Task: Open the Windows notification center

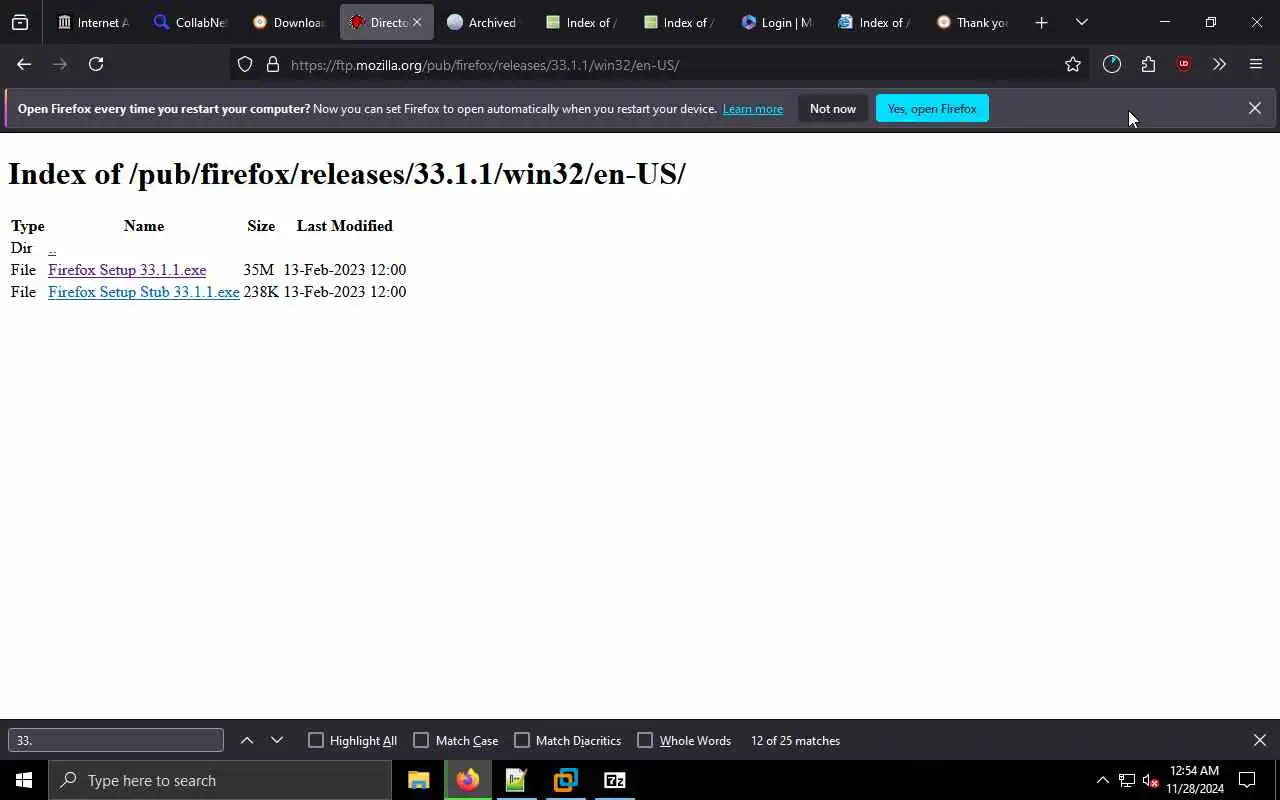Action: coord(1247,780)
